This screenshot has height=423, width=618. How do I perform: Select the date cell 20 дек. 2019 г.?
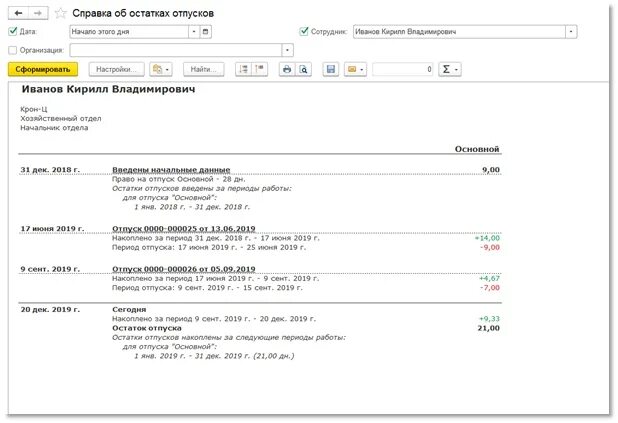[x=50, y=309]
